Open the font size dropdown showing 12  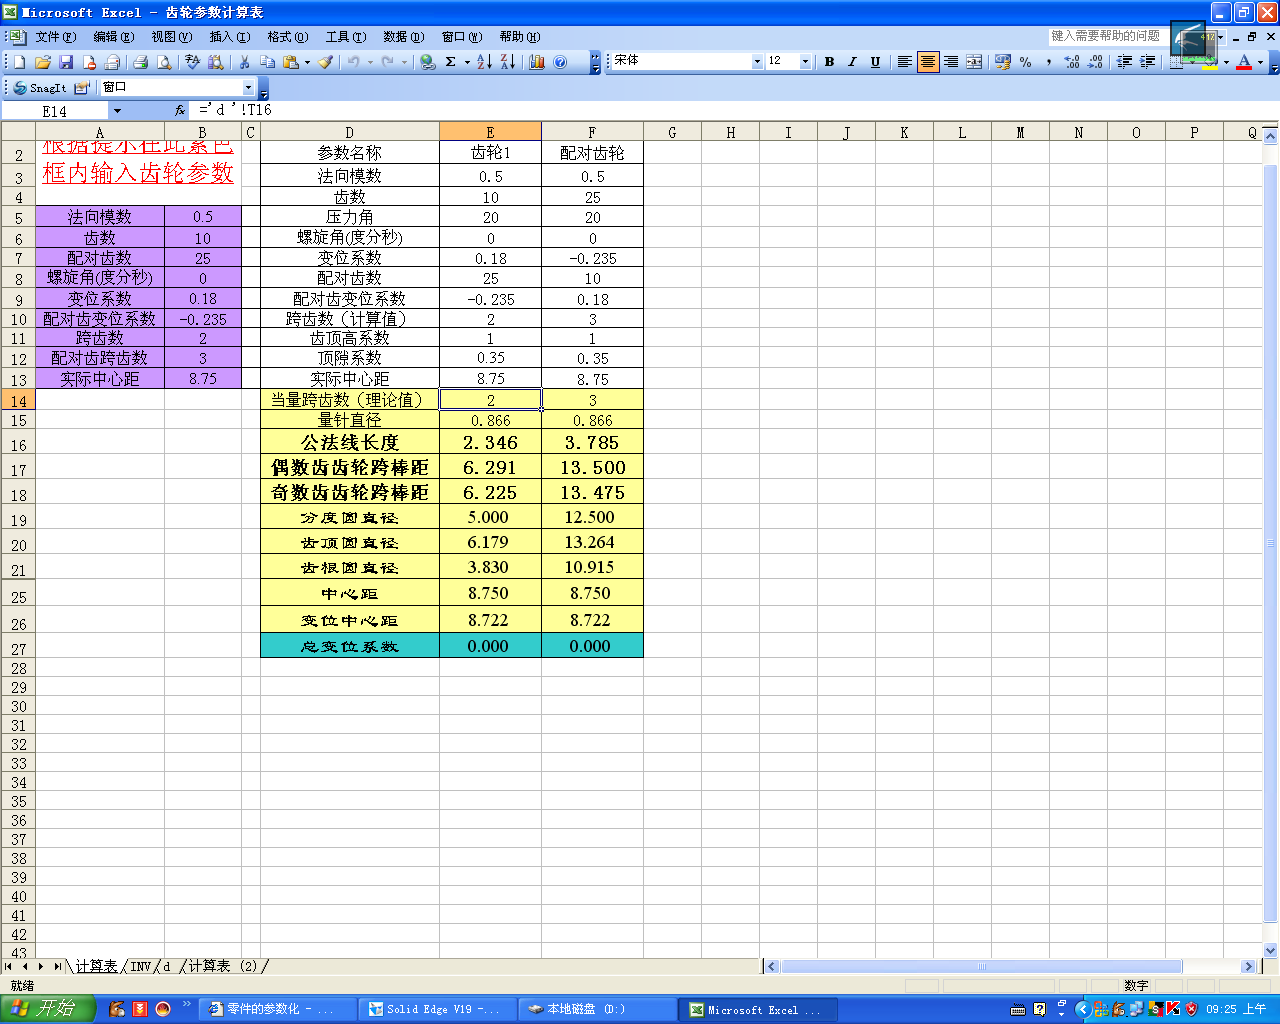click(x=805, y=62)
